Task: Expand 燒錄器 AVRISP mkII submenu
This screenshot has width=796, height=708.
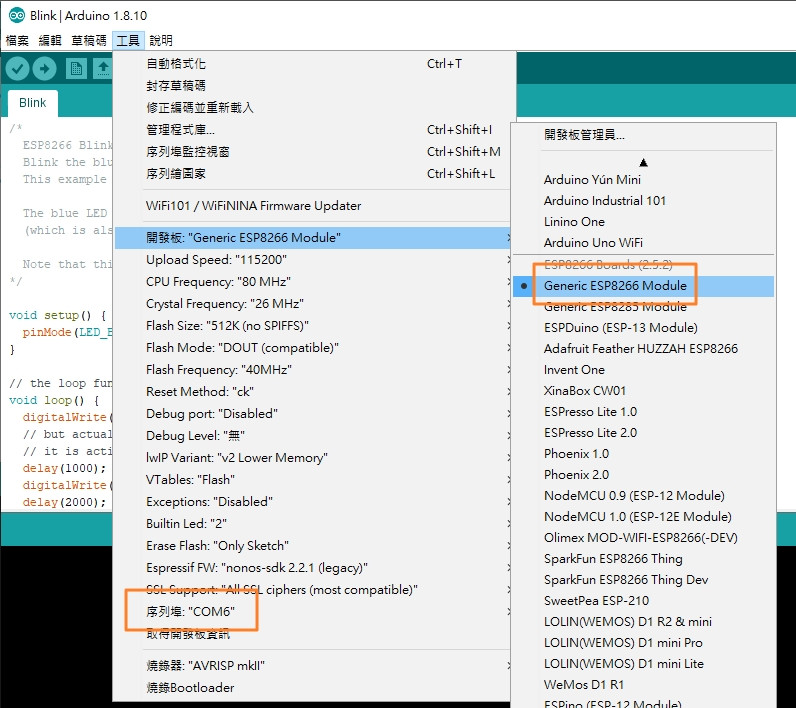Action: (x=311, y=666)
